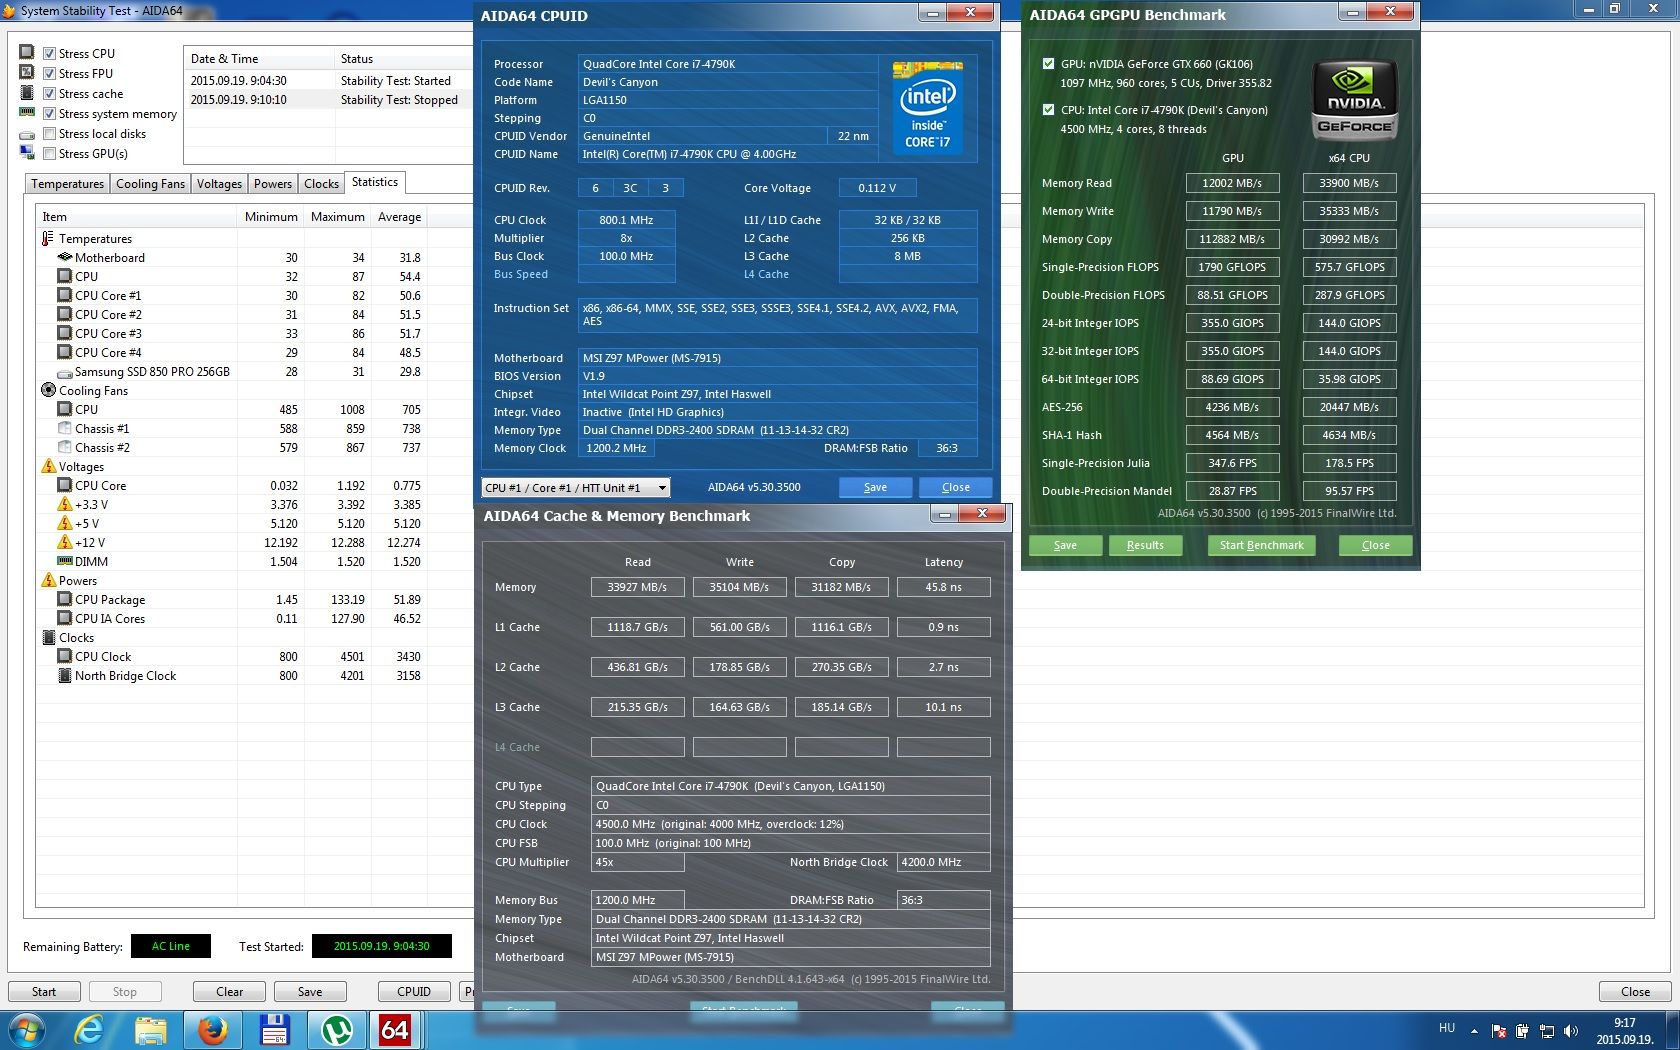Click the RAM module icon beside Stress system memory
The width and height of the screenshot is (1680, 1050).
pos(27,113)
